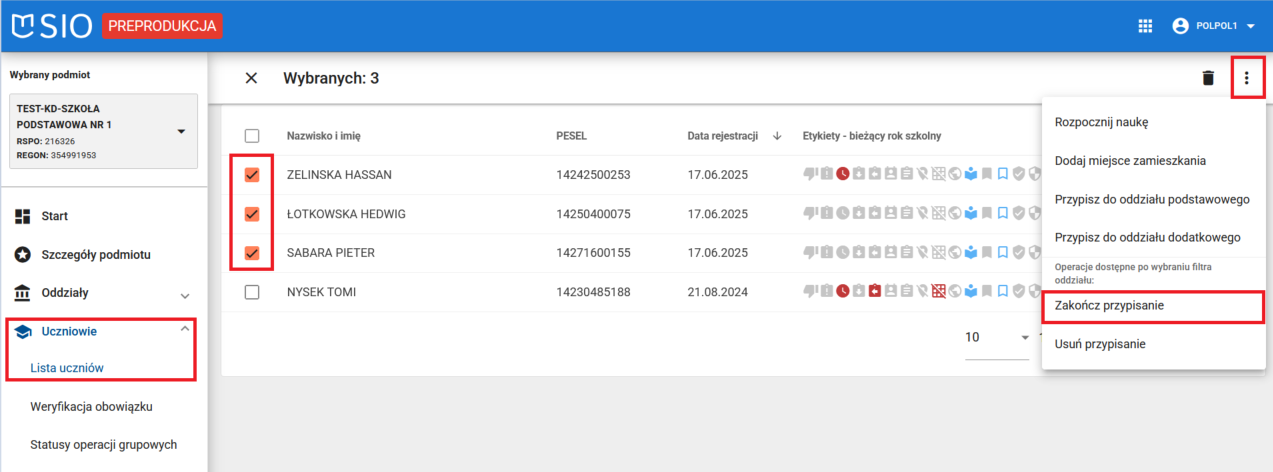The image size is (1273, 472).
Task: Open Start dashboard in sidebar
Action: point(54,216)
